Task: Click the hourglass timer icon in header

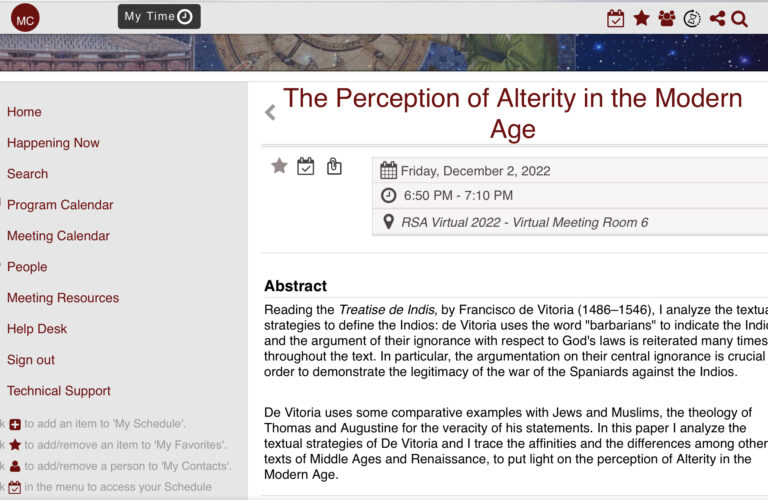Action: pyautogui.click(x=692, y=18)
